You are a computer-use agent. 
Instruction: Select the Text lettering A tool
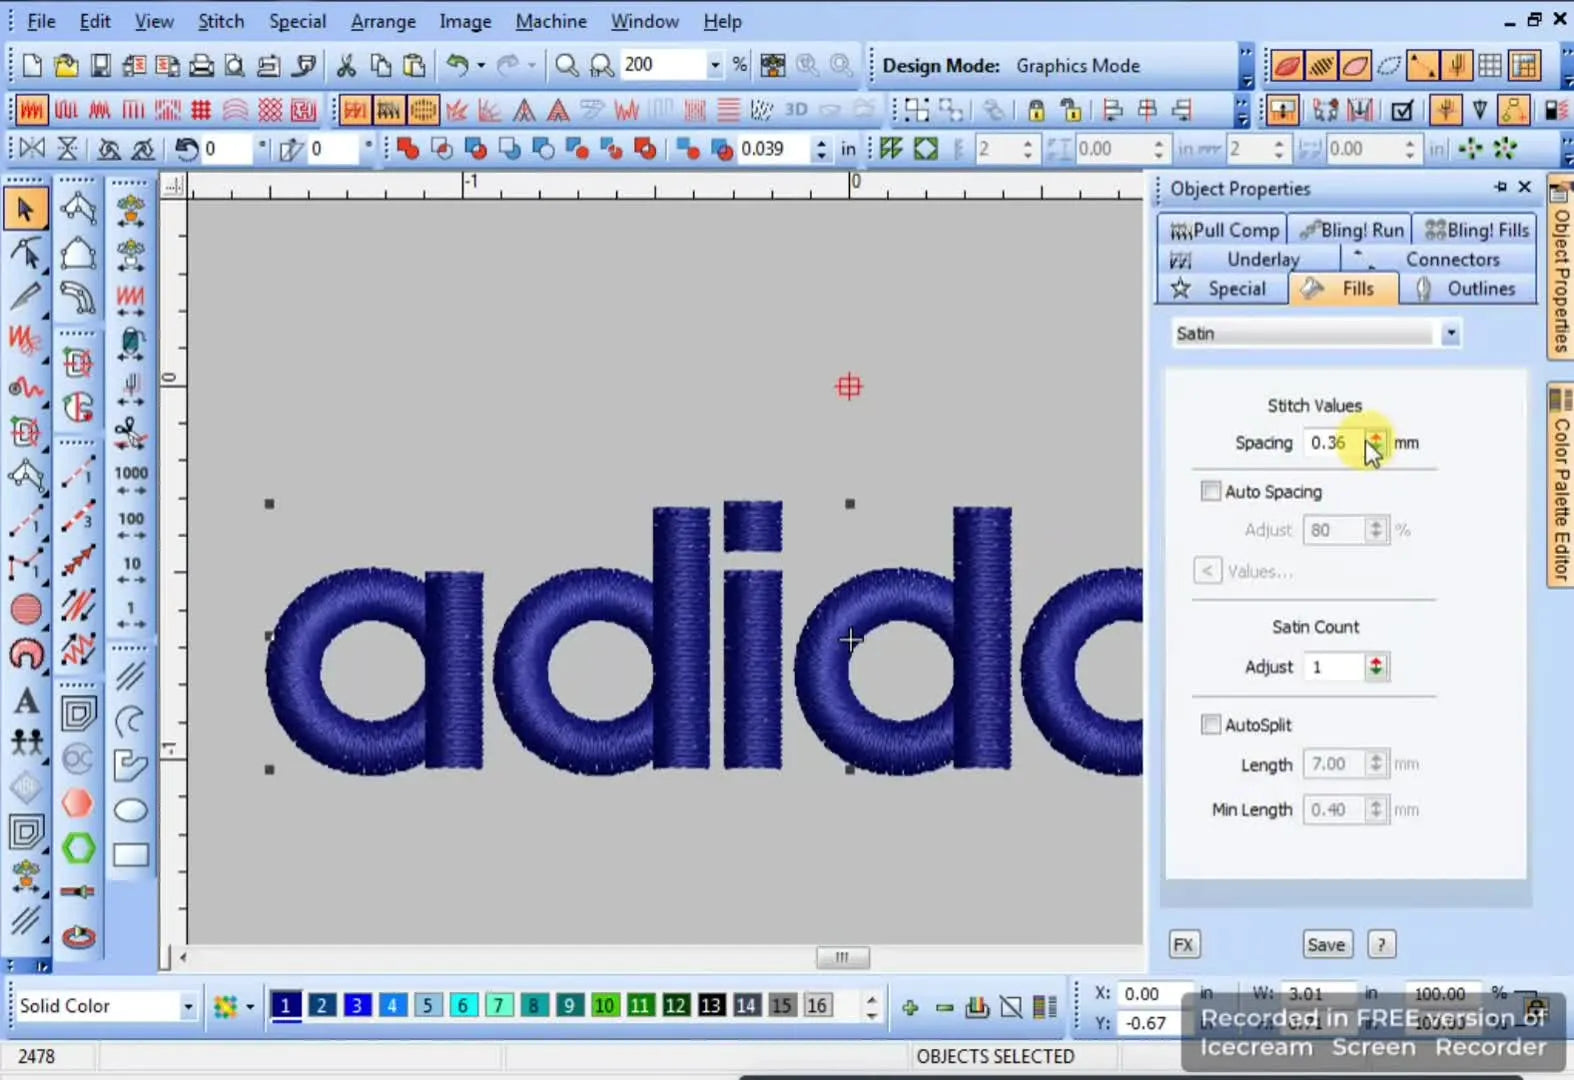26,701
